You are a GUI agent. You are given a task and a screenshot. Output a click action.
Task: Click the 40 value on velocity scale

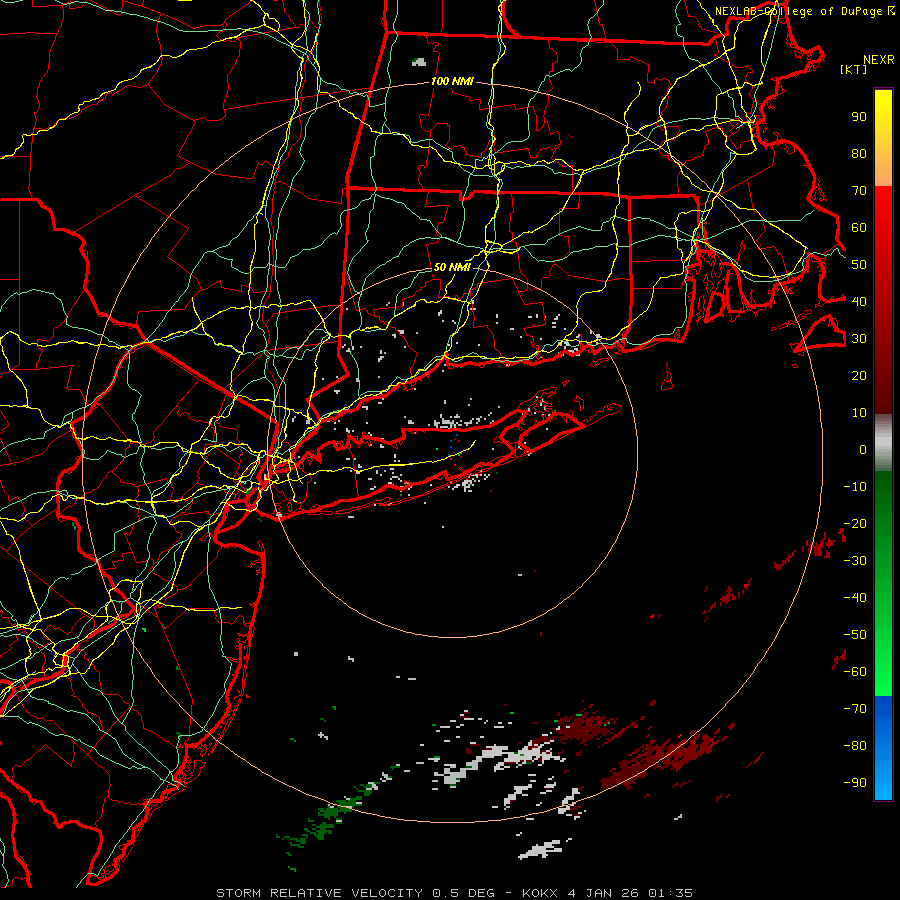[x=859, y=302]
